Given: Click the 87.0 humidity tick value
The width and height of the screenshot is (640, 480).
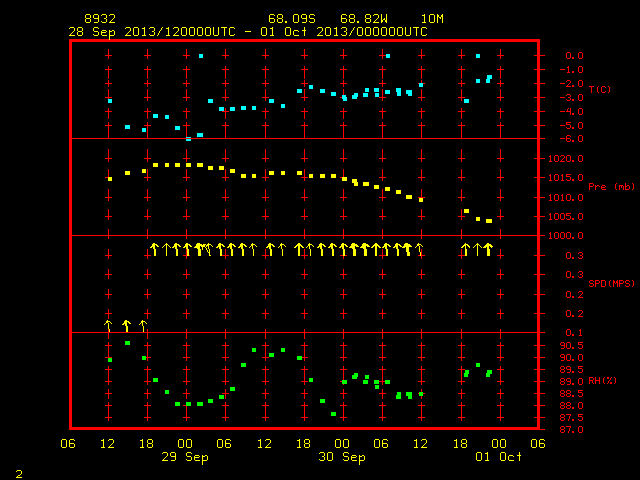Looking at the screenshot, I should [x=571, y=430].
